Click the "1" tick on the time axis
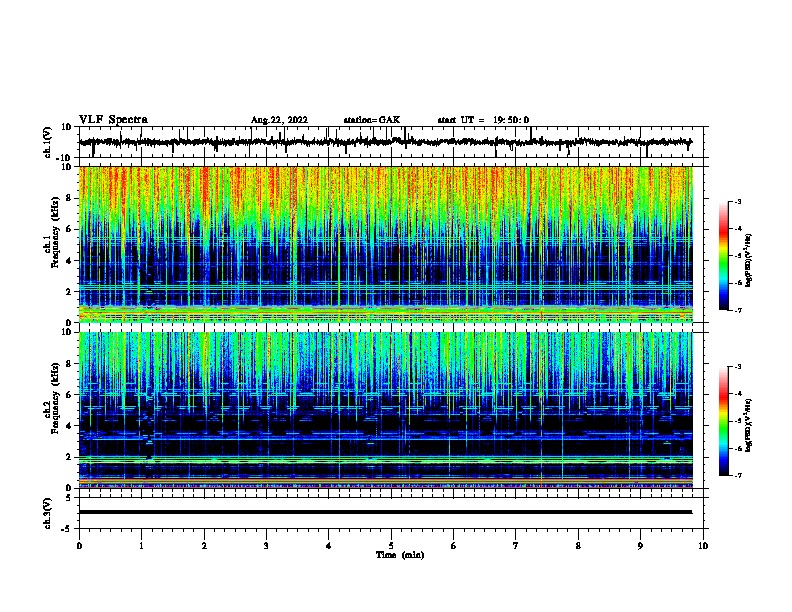 click(x=141, y=546)
